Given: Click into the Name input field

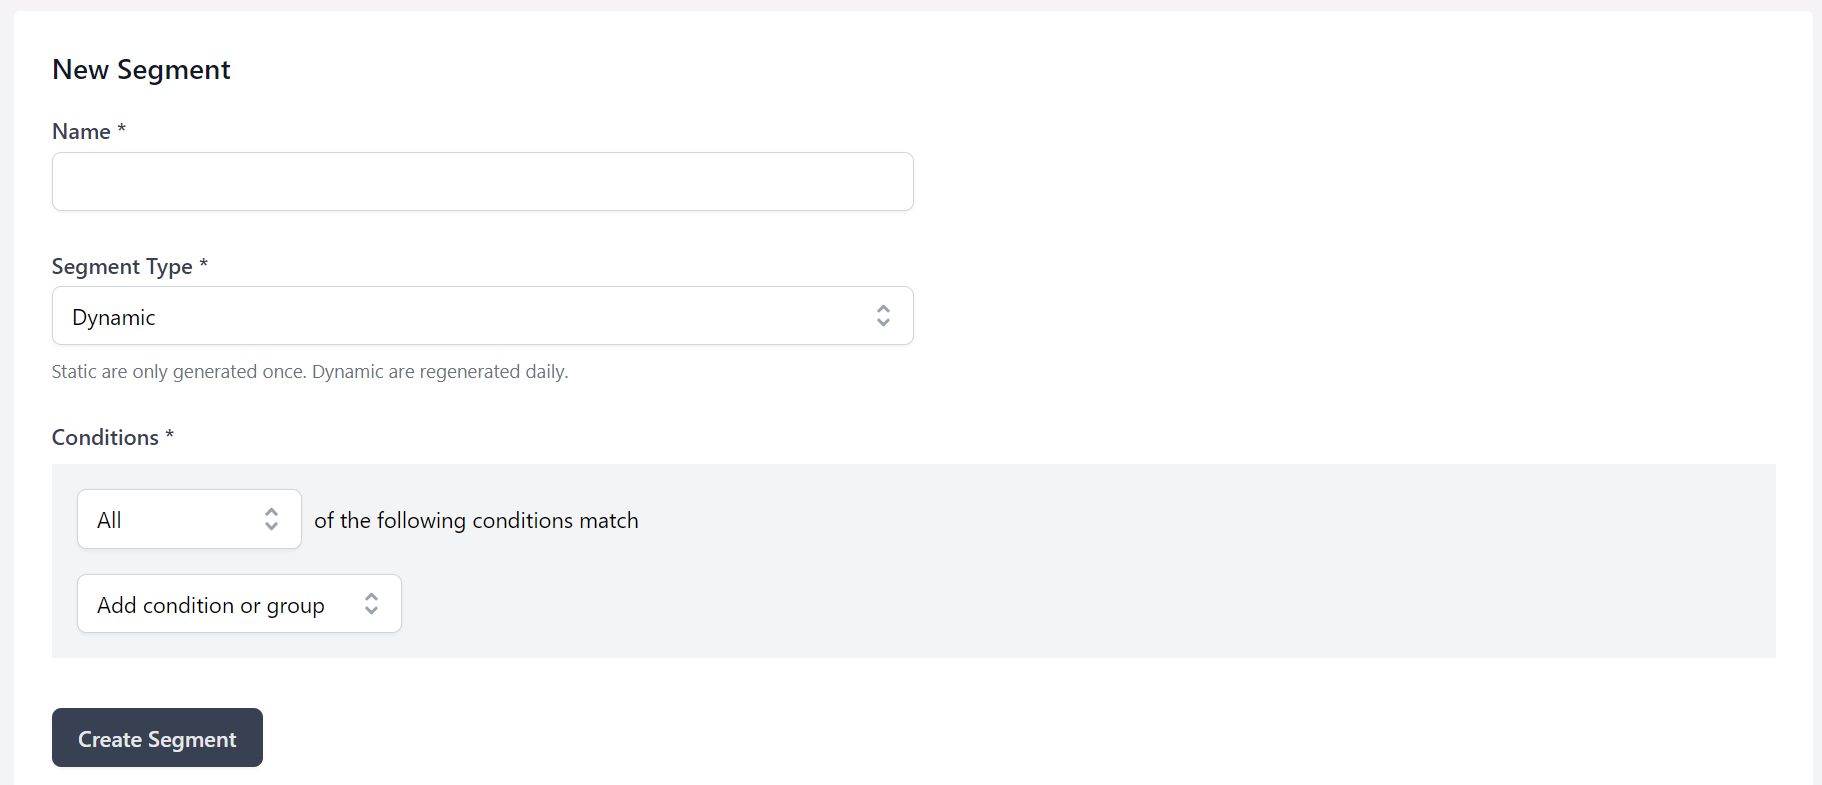Looking at the screenshot, I should pos(482,181).
